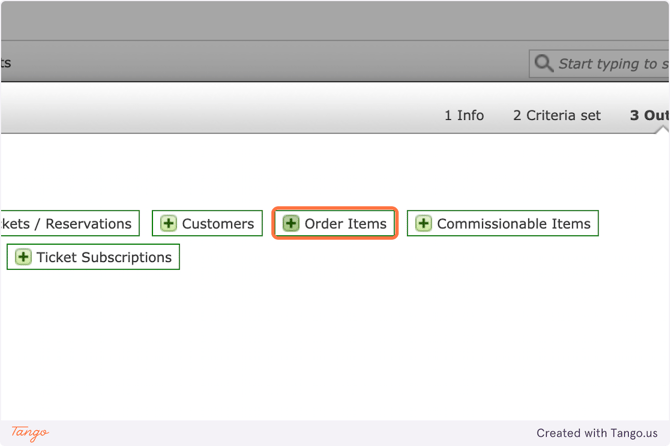Click the magnifying glass search icon

(x=544, y=63)
